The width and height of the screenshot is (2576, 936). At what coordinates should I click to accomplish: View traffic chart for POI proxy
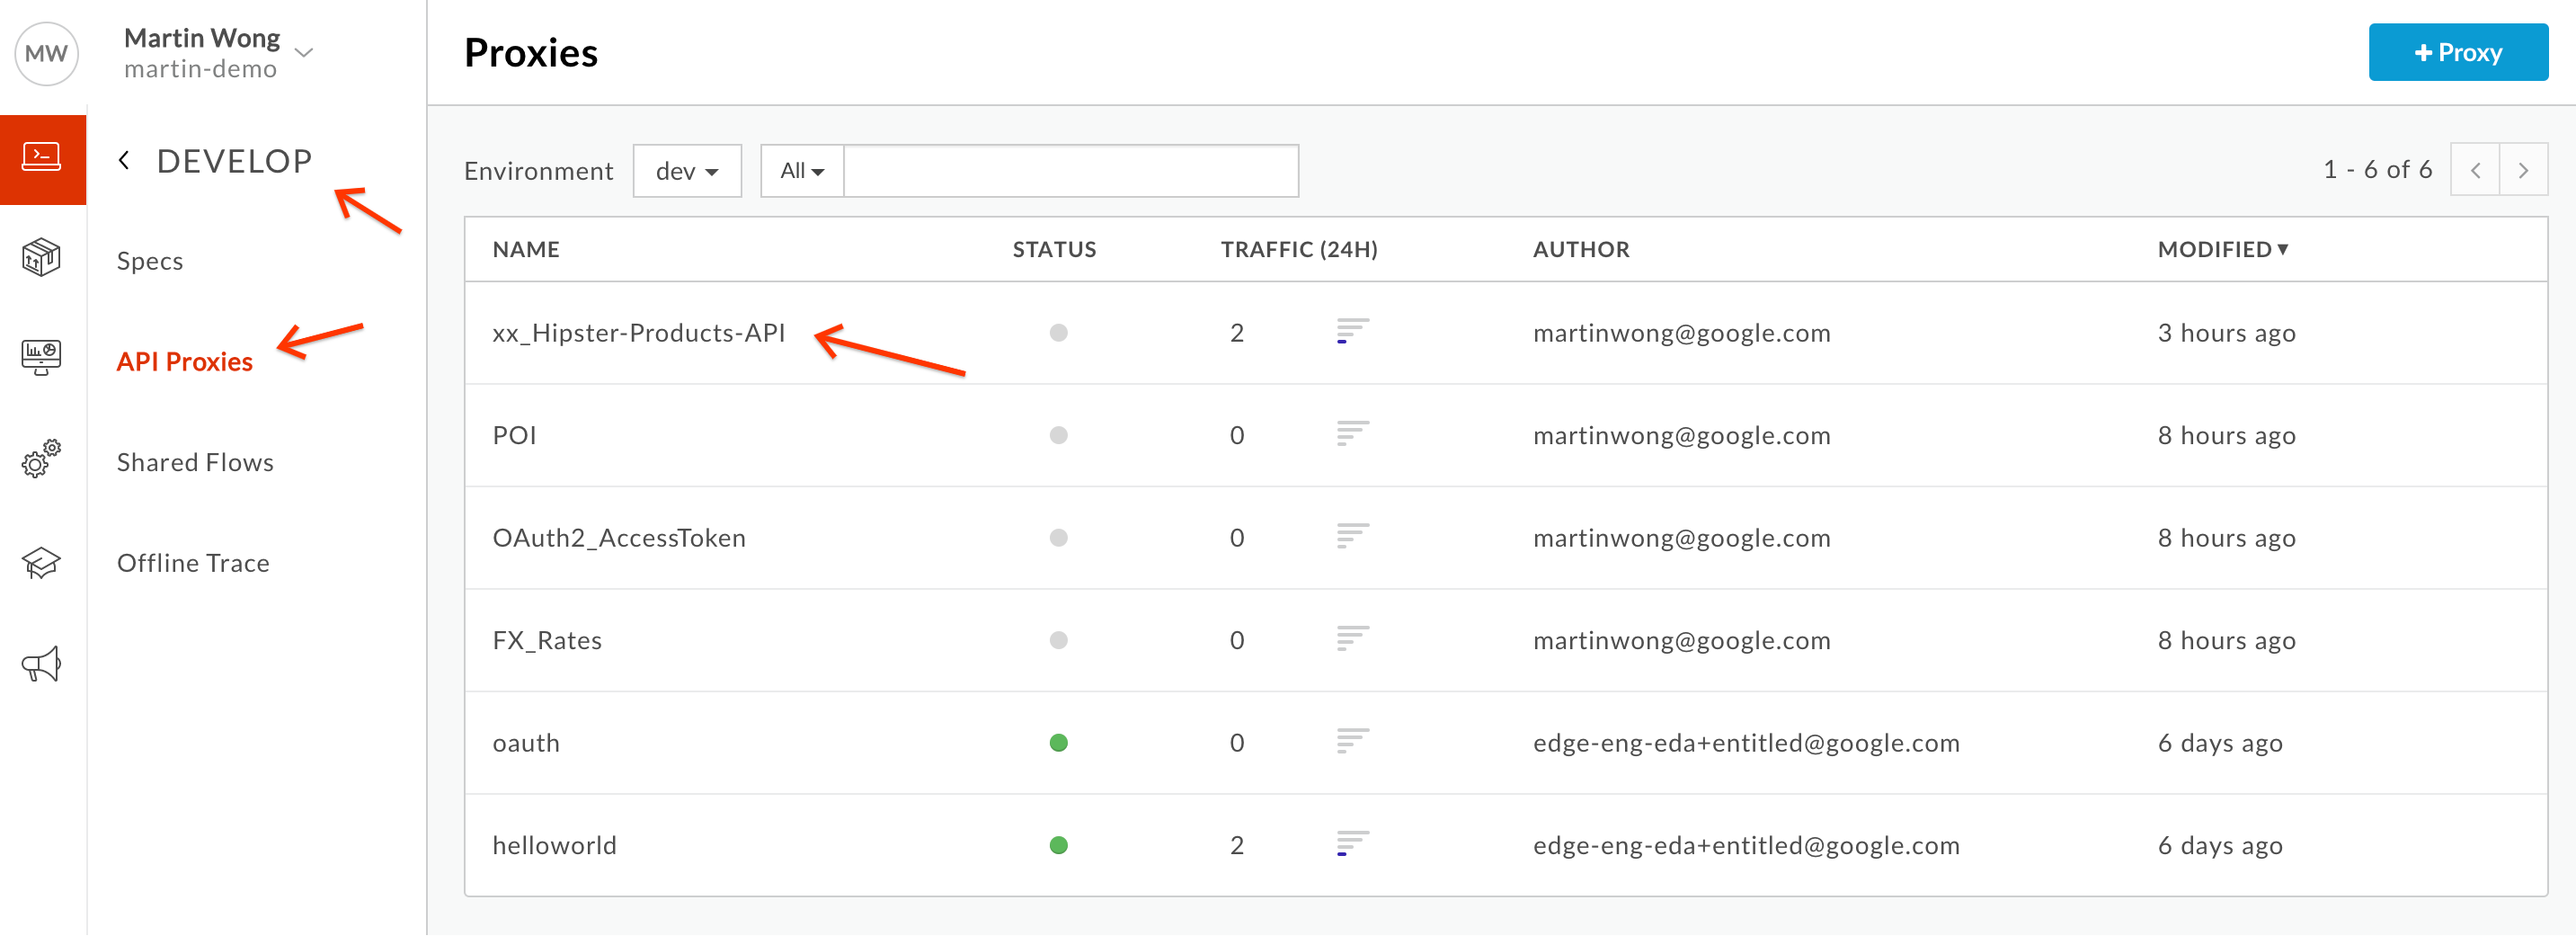tap(1352, 434)
